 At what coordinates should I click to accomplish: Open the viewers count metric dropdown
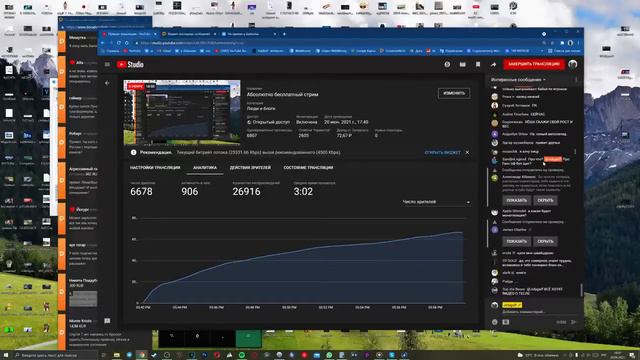click(436, 202)
